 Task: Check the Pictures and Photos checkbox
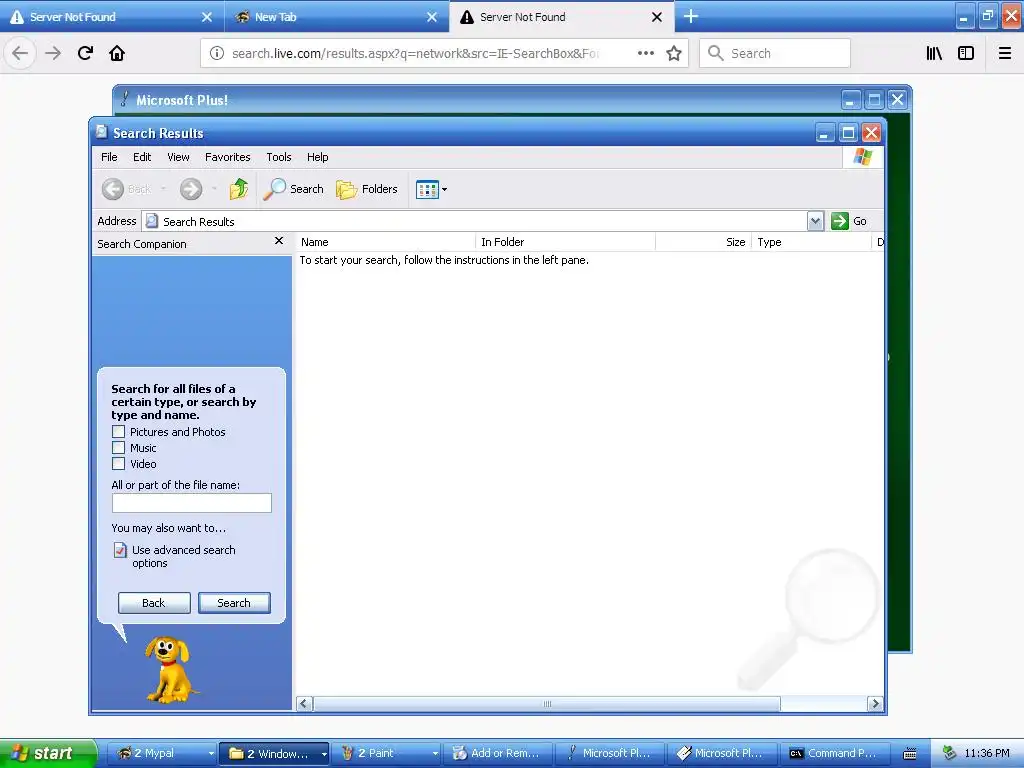(x=118, y=432)
